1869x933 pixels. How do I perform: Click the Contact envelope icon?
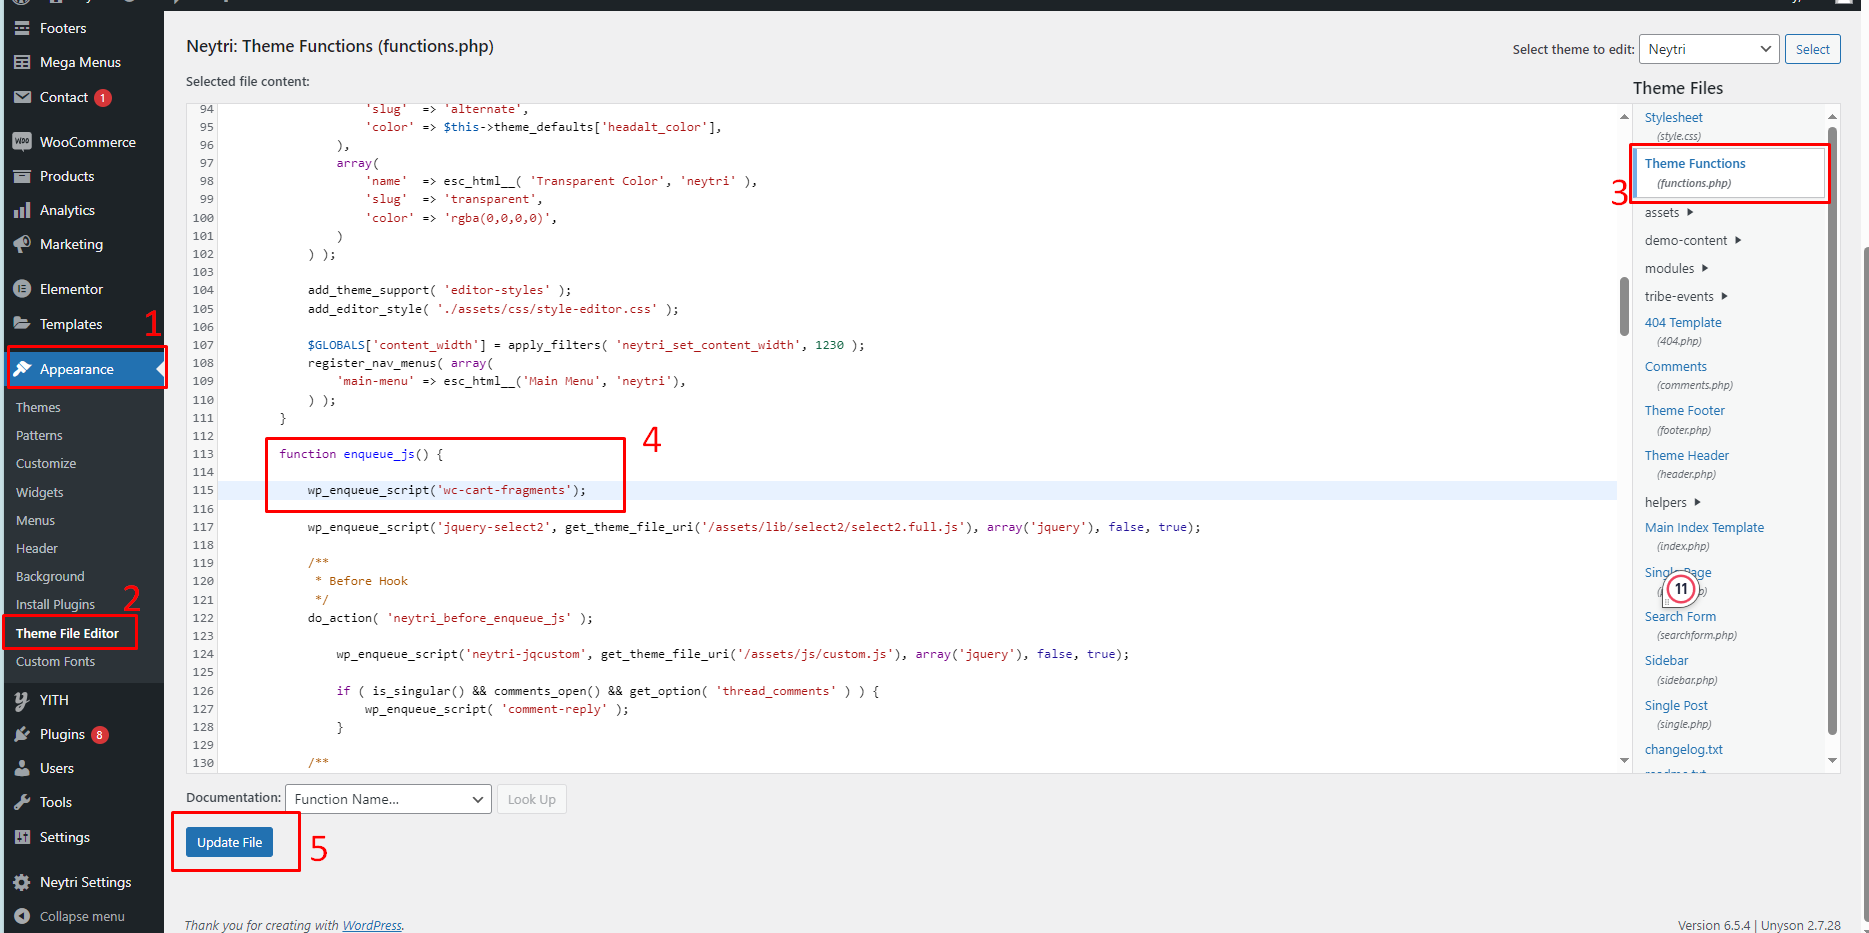[x=22, y=97]
